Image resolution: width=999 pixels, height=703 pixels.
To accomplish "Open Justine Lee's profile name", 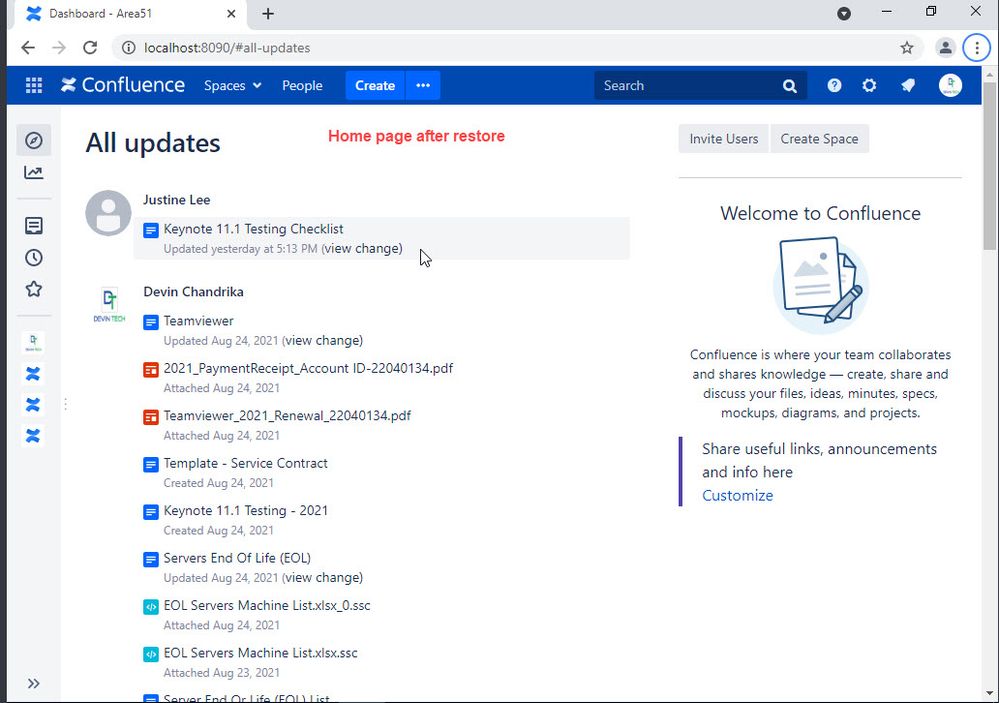I will (x=176, y=199).
